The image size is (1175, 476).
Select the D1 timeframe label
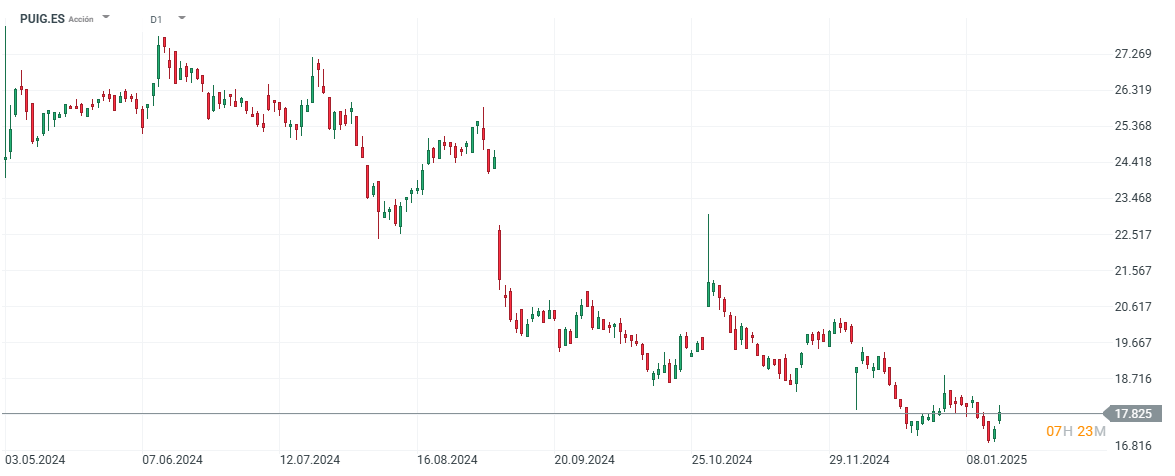(156, 19)
